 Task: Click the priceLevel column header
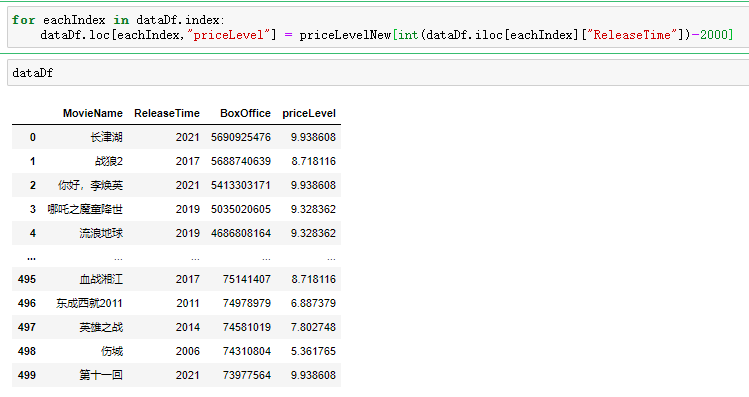(309, 114)
